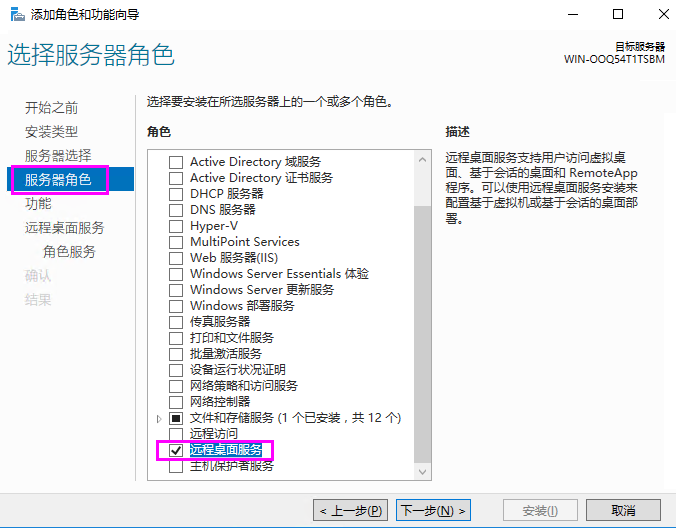Uncheck the 远程桌面服务 checkbox
Image resolution: width=676 pixels, height=529 pixels.
[176, 450]
